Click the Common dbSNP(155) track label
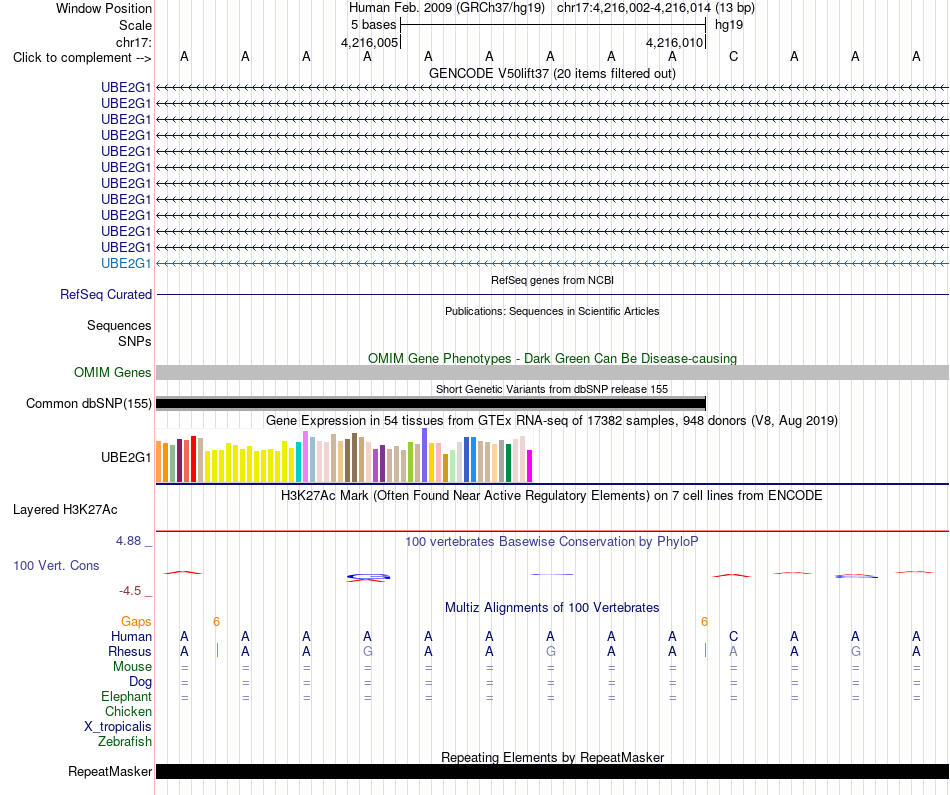The height and width of the screenshot is (795, 950). point(89,404)
